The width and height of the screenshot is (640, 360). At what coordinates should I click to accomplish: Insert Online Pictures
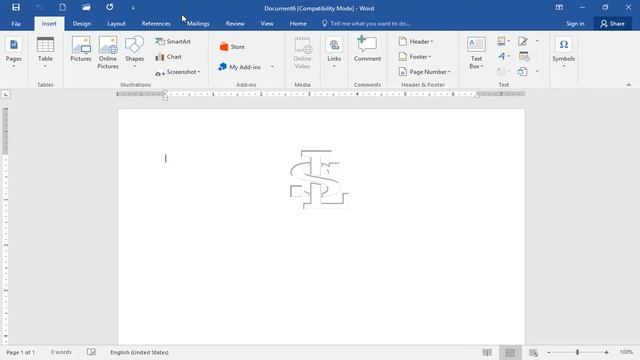coord(108,52)
